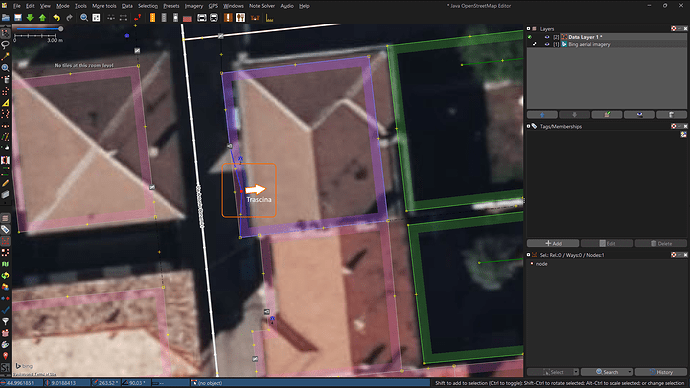This screenshot has width=690, height=388.
Task: Select the Zoom mode tool in sidebar
Action: [x=5, y=68]
